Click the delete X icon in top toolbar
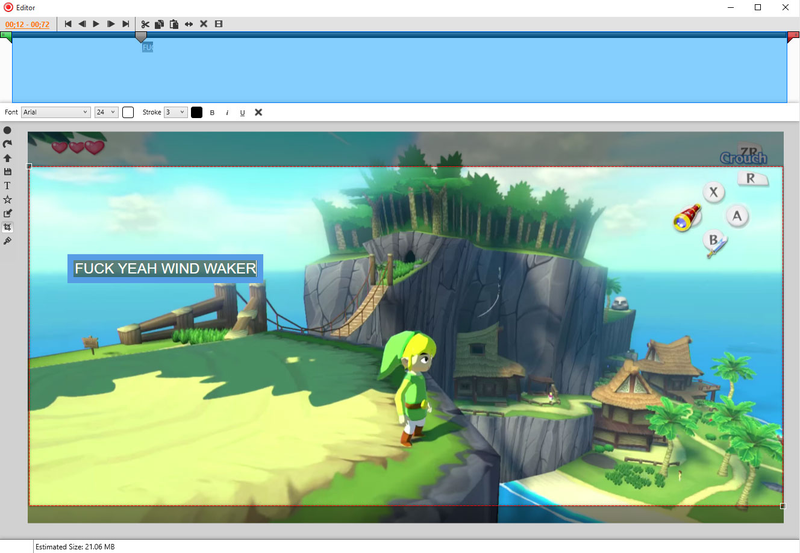 pyautogui.click(x=204, y=24)
